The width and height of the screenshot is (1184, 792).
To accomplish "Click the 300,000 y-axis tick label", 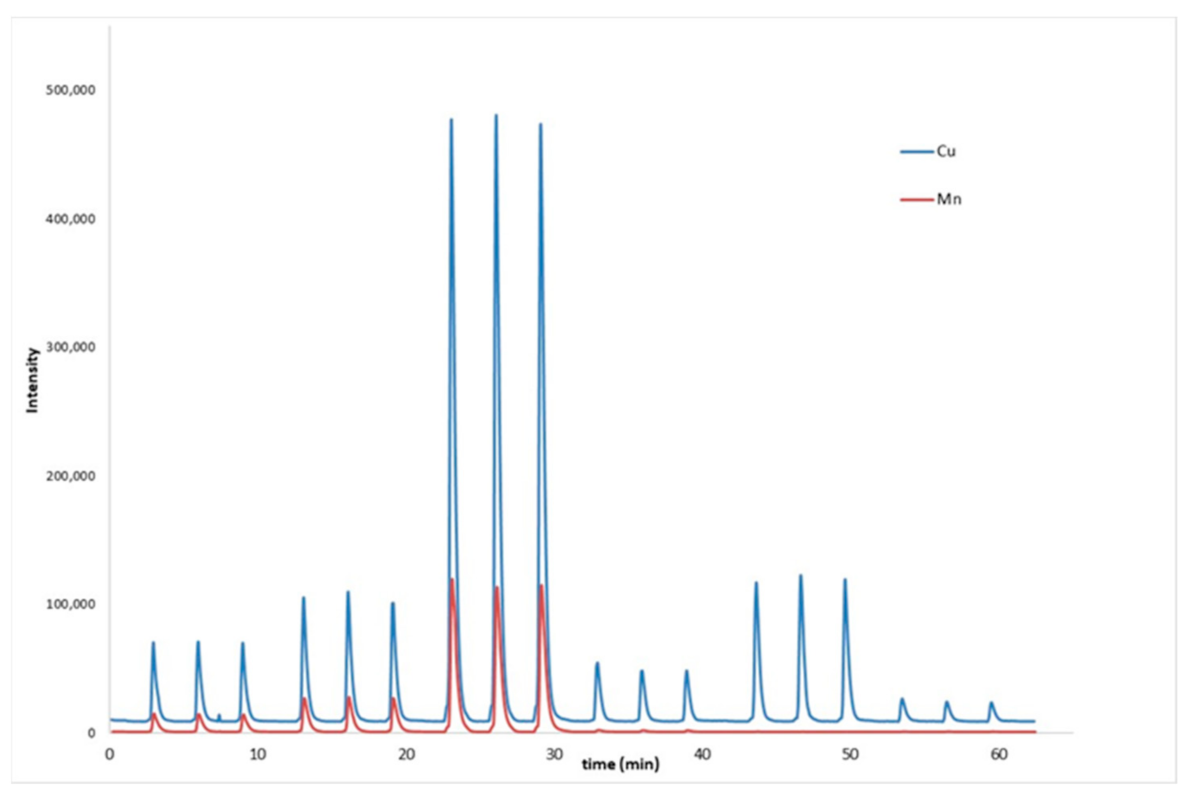I will point(68,347).
